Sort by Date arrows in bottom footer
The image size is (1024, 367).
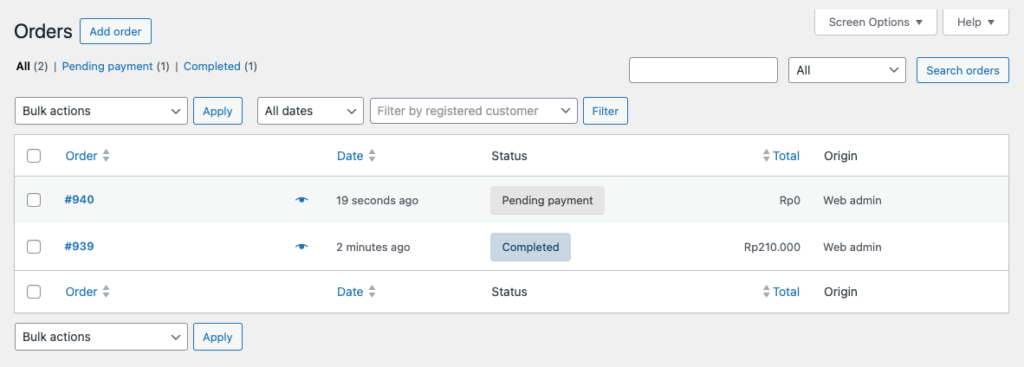(x=372, y=292)
